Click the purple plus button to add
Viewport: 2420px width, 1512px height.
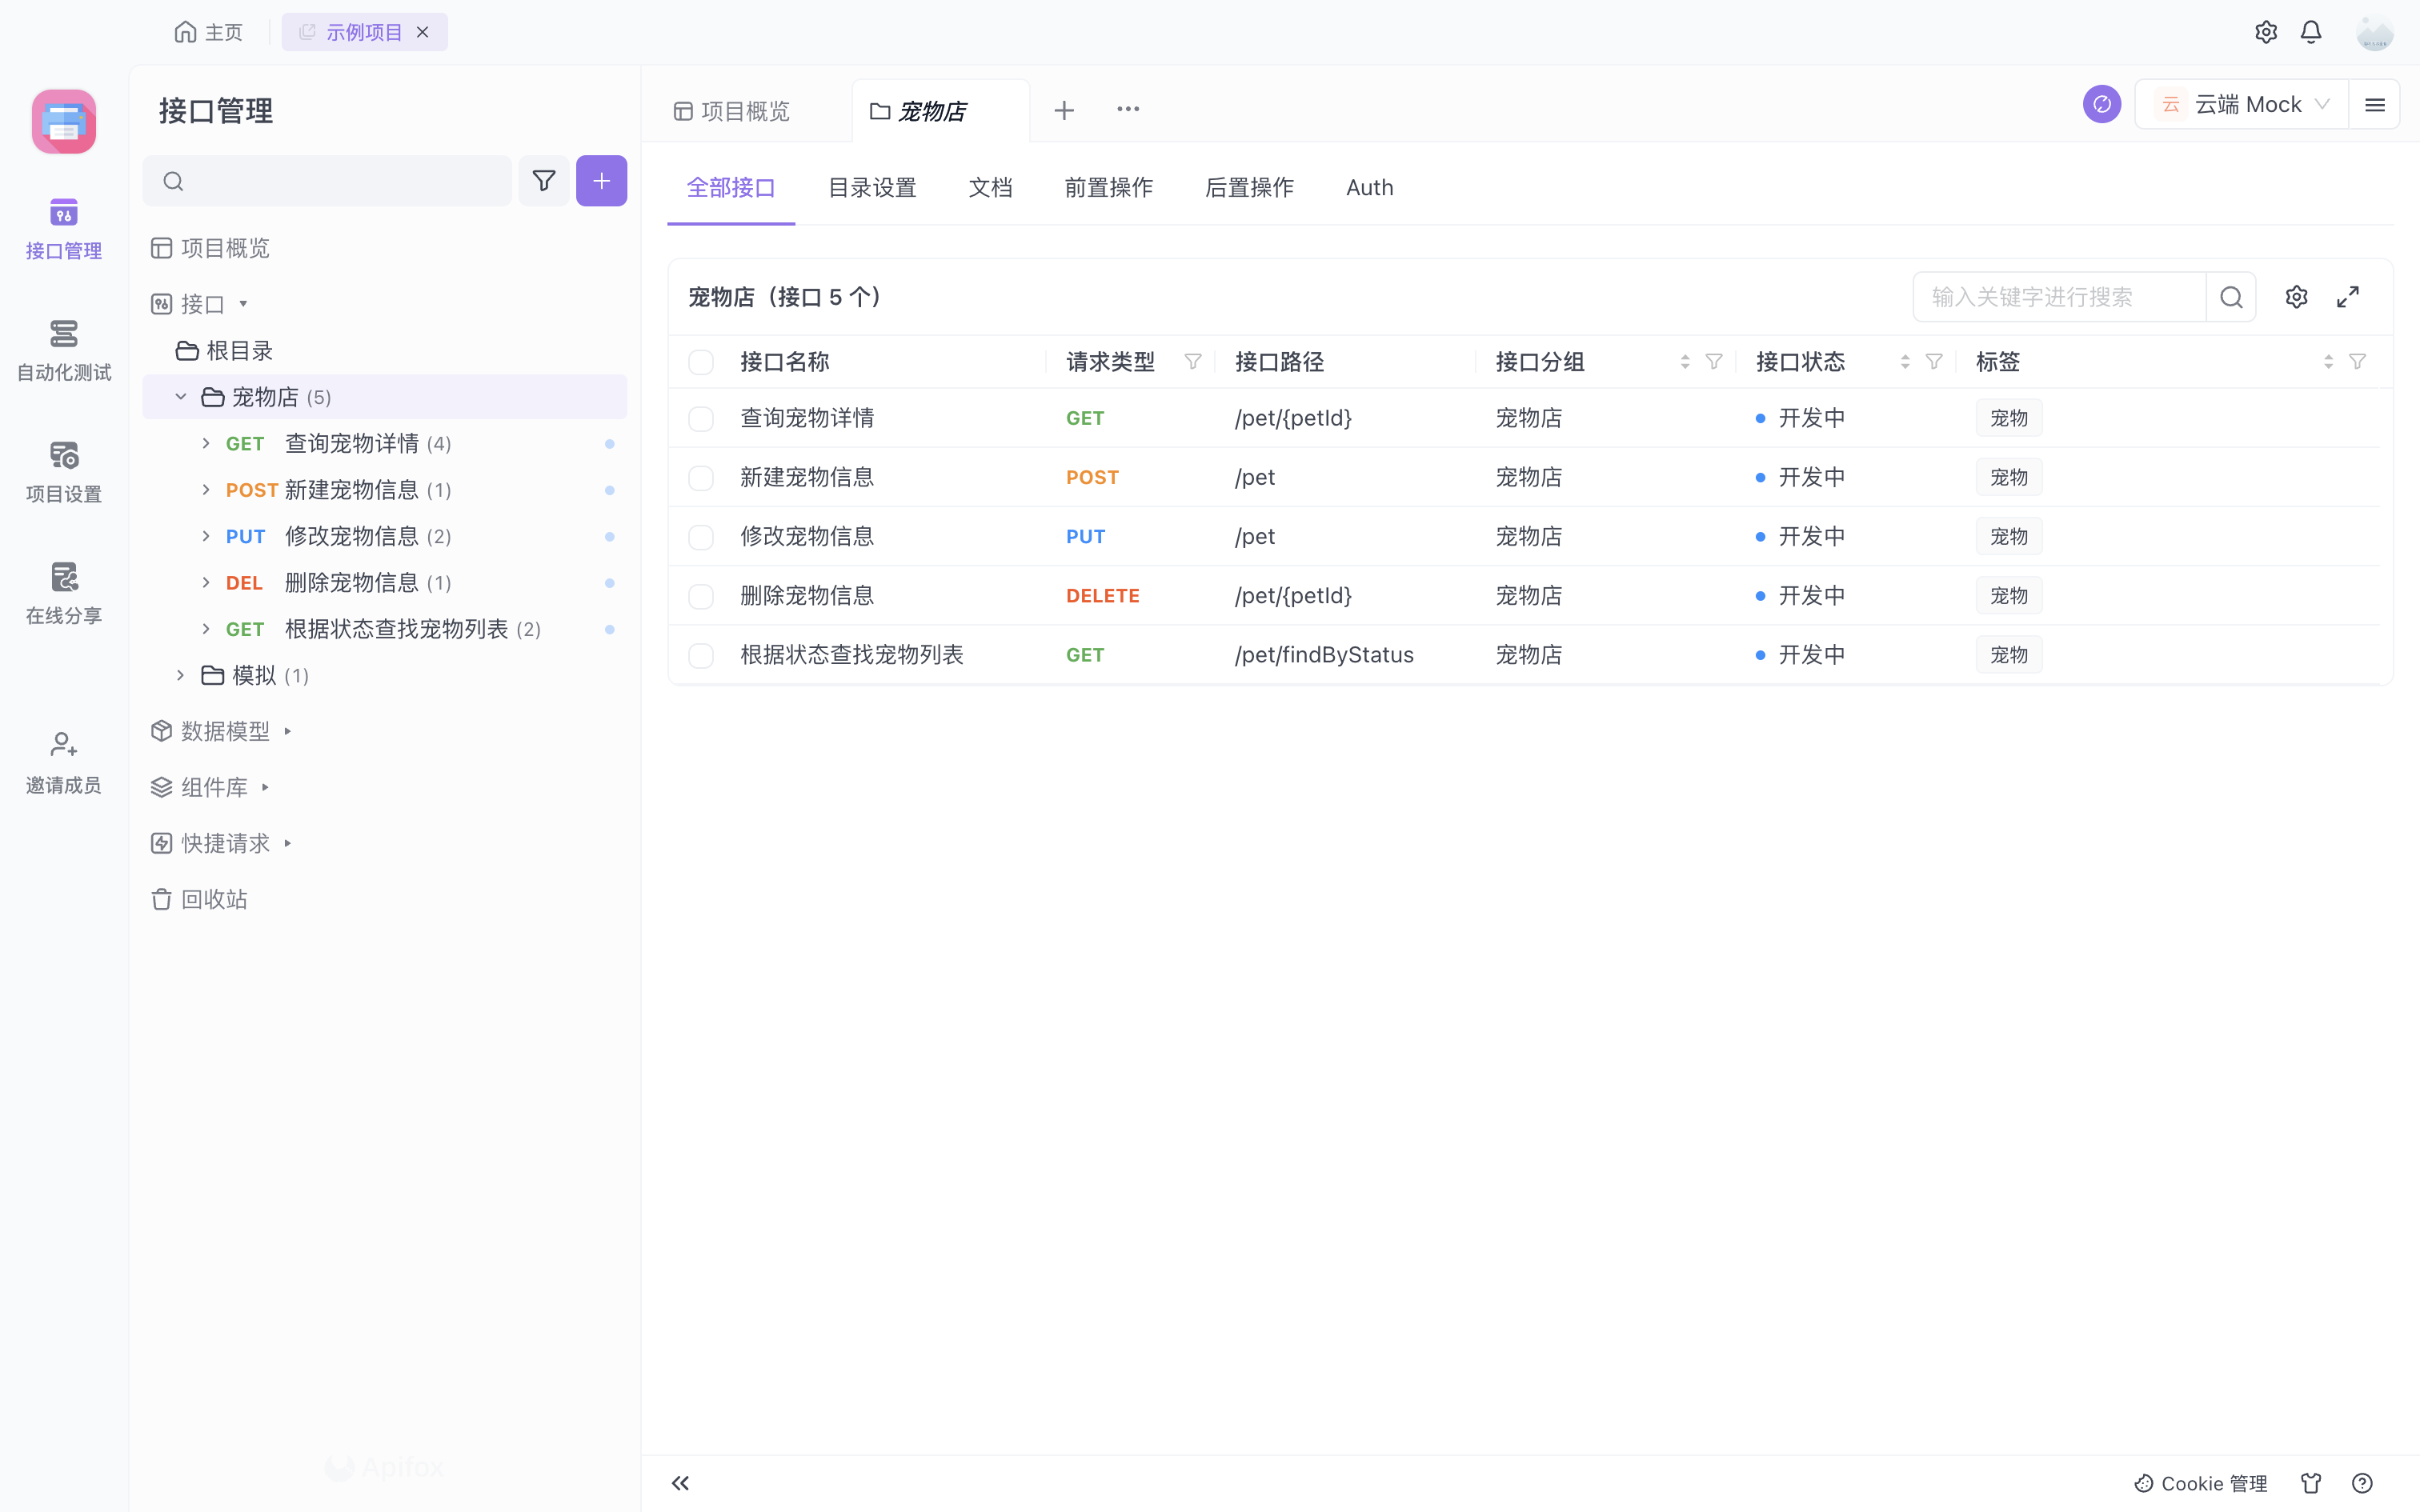[x=601, y=181]
